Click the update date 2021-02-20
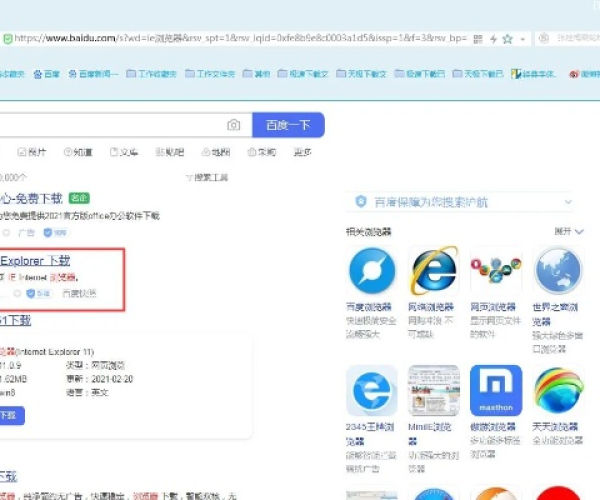 point(112,379)
